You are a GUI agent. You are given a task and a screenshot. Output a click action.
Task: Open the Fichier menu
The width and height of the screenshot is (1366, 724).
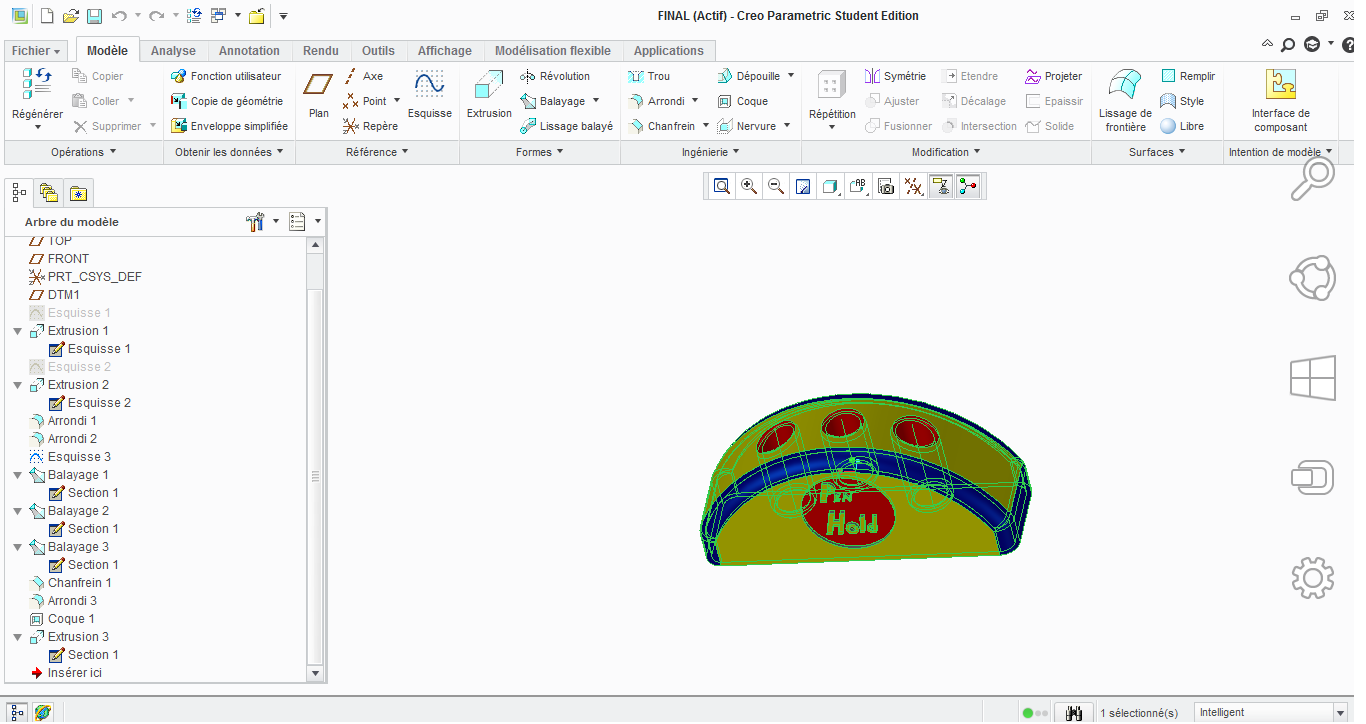pyautogui.click(x=37, y=51)
